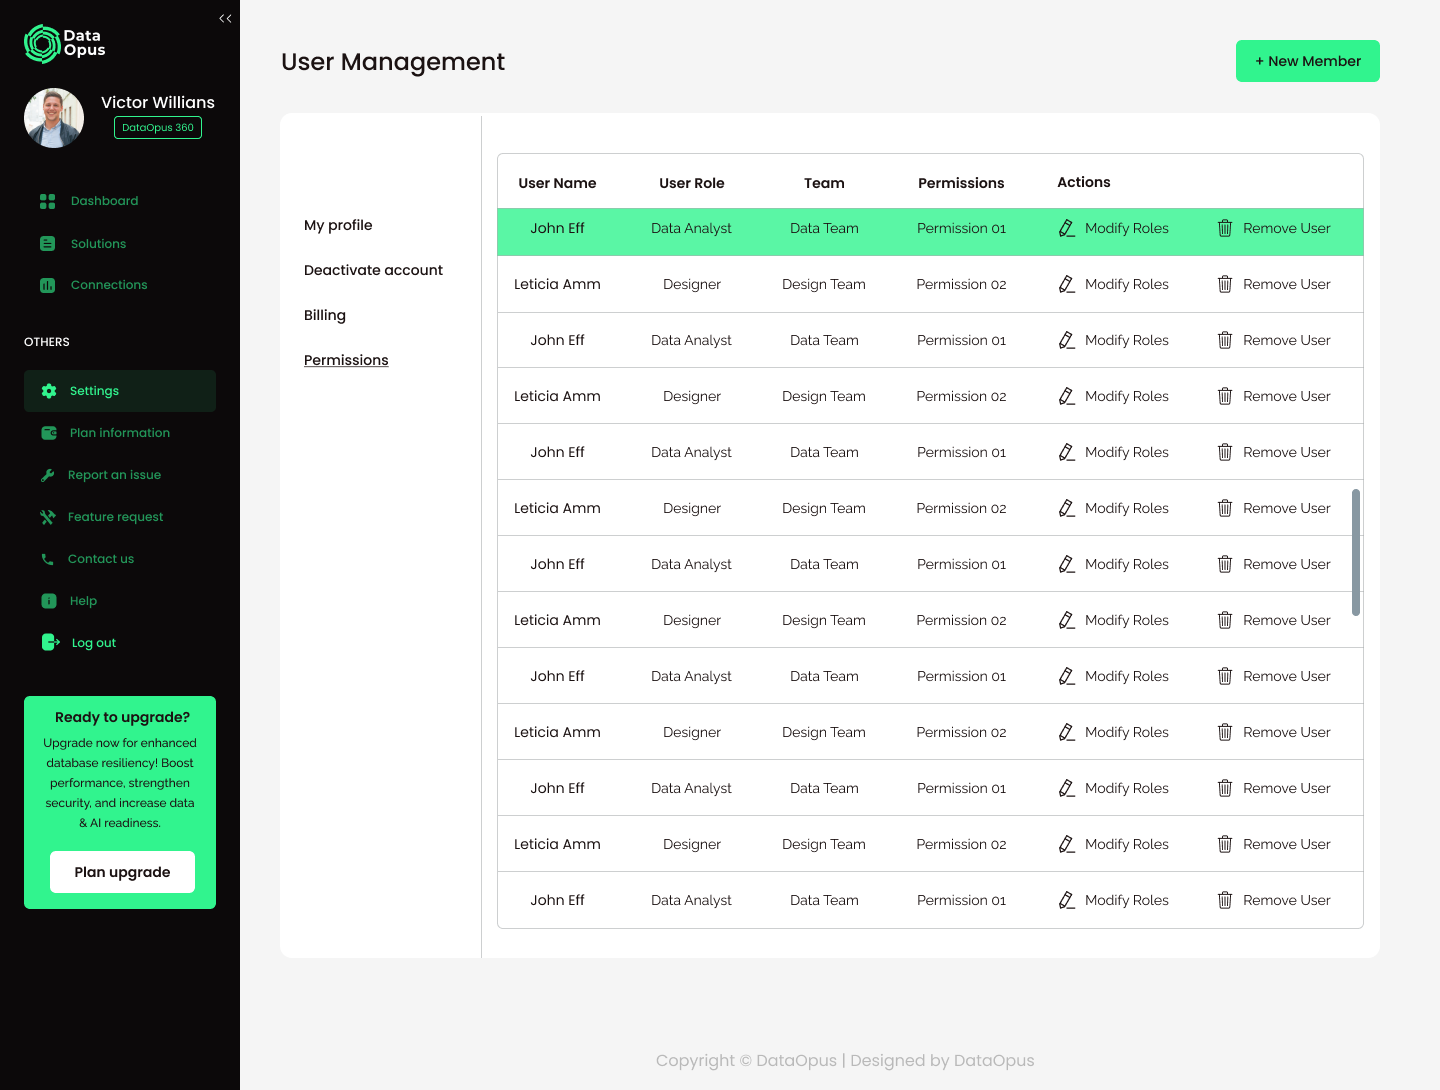Open the Plan information wallet icon
The image size is (1440, 1090).
[x=49, y=433]
